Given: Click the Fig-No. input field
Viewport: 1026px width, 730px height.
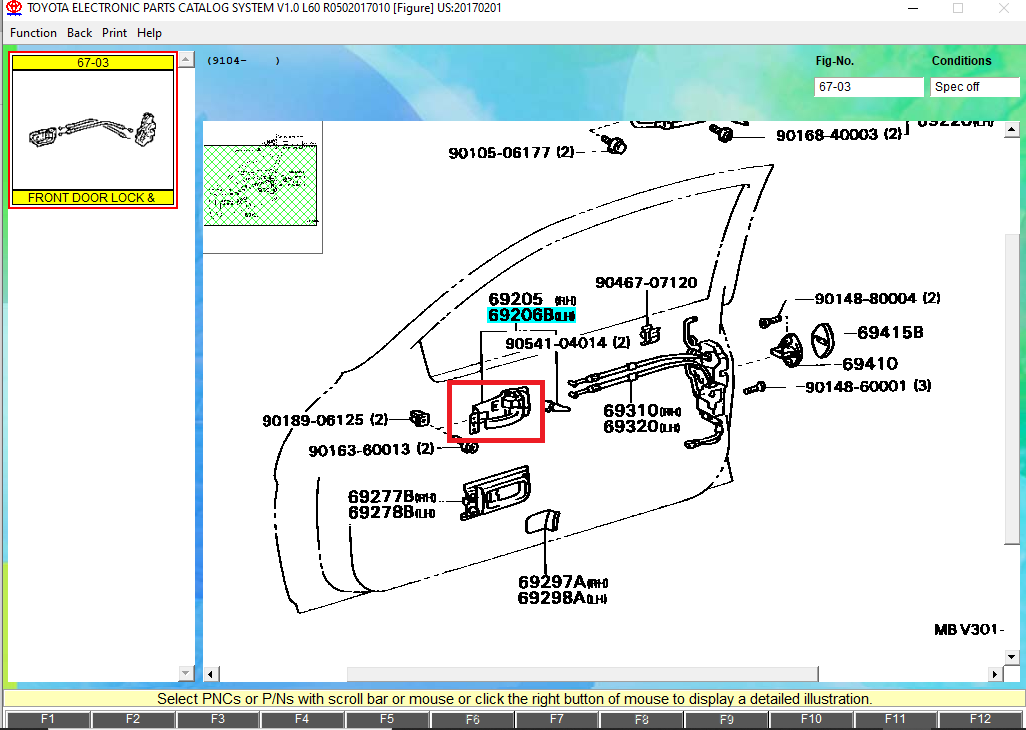Looking at the screenshot, I should pos(868,87).
